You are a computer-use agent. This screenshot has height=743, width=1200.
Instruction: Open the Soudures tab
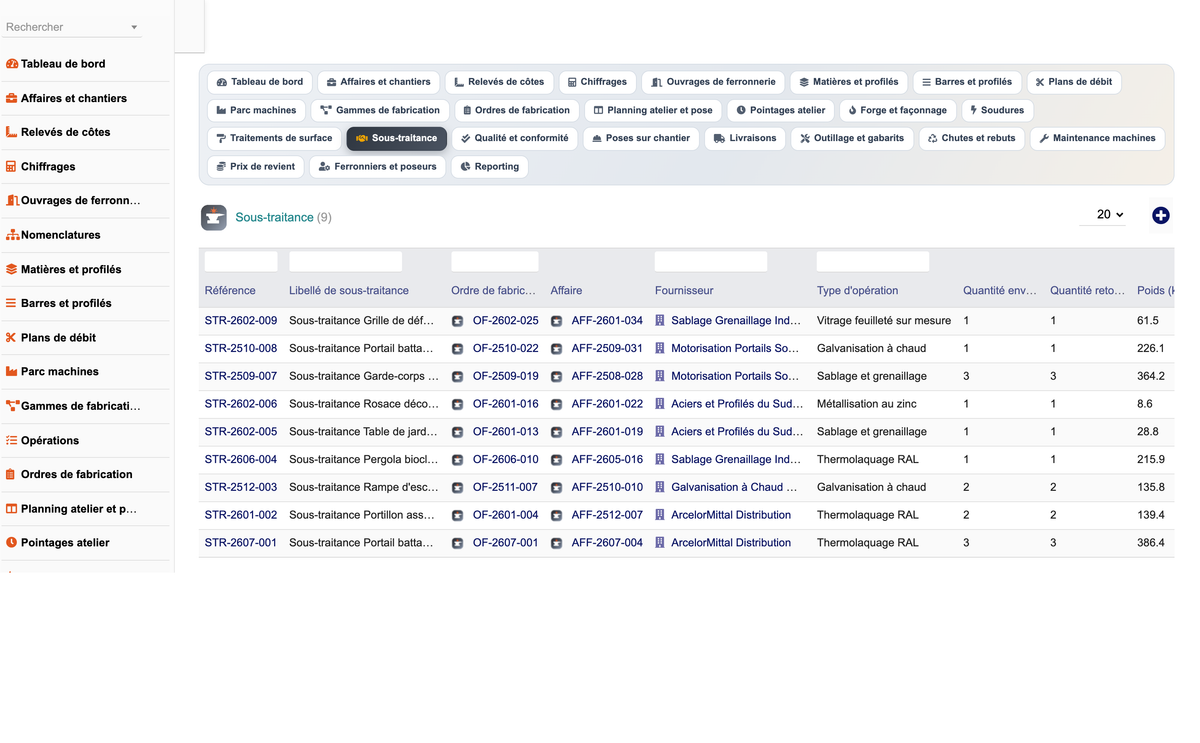pyautogui.click(x=997, y=110)
